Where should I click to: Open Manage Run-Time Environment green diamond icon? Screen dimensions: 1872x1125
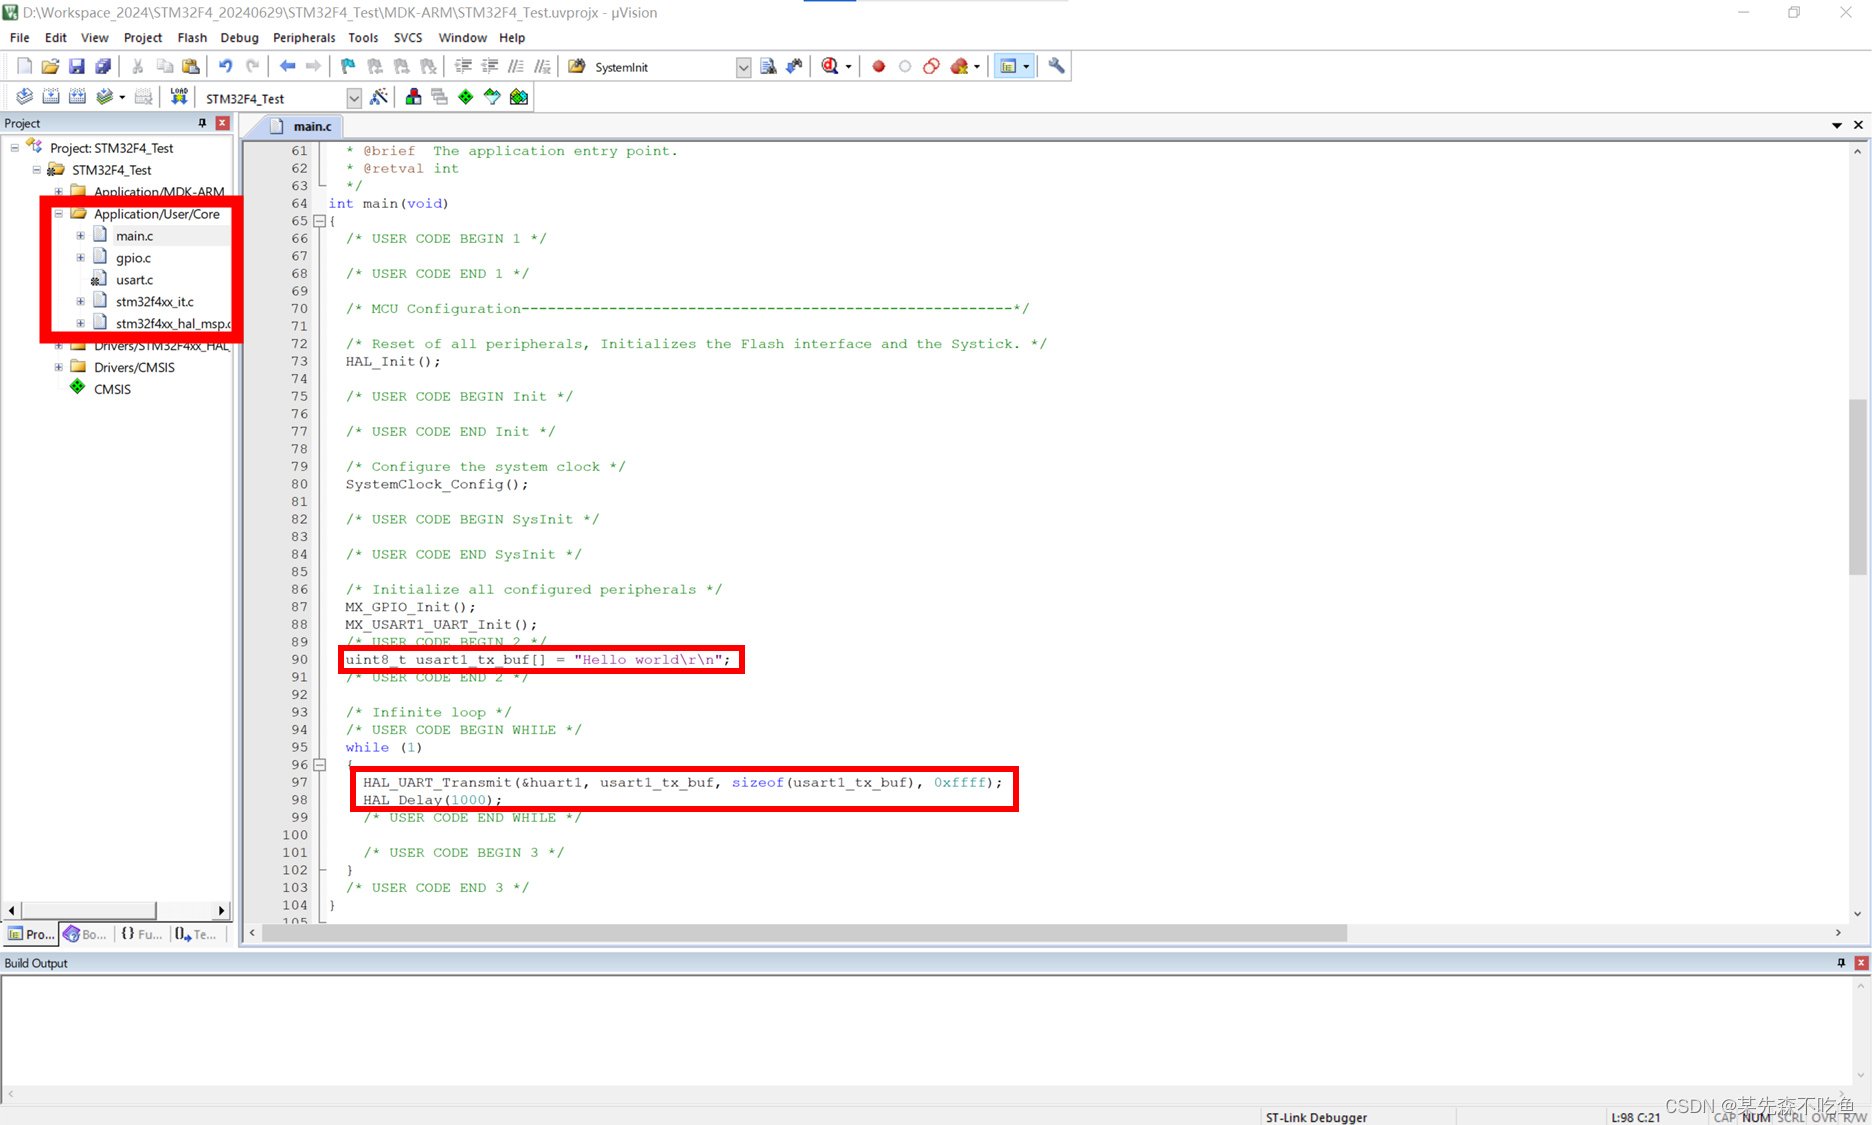466,97
